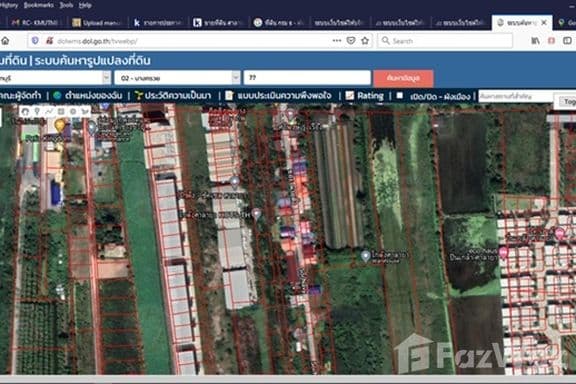576x384 pixels.
Task: Open the 02 district dropdown
Action: [177, 78]
